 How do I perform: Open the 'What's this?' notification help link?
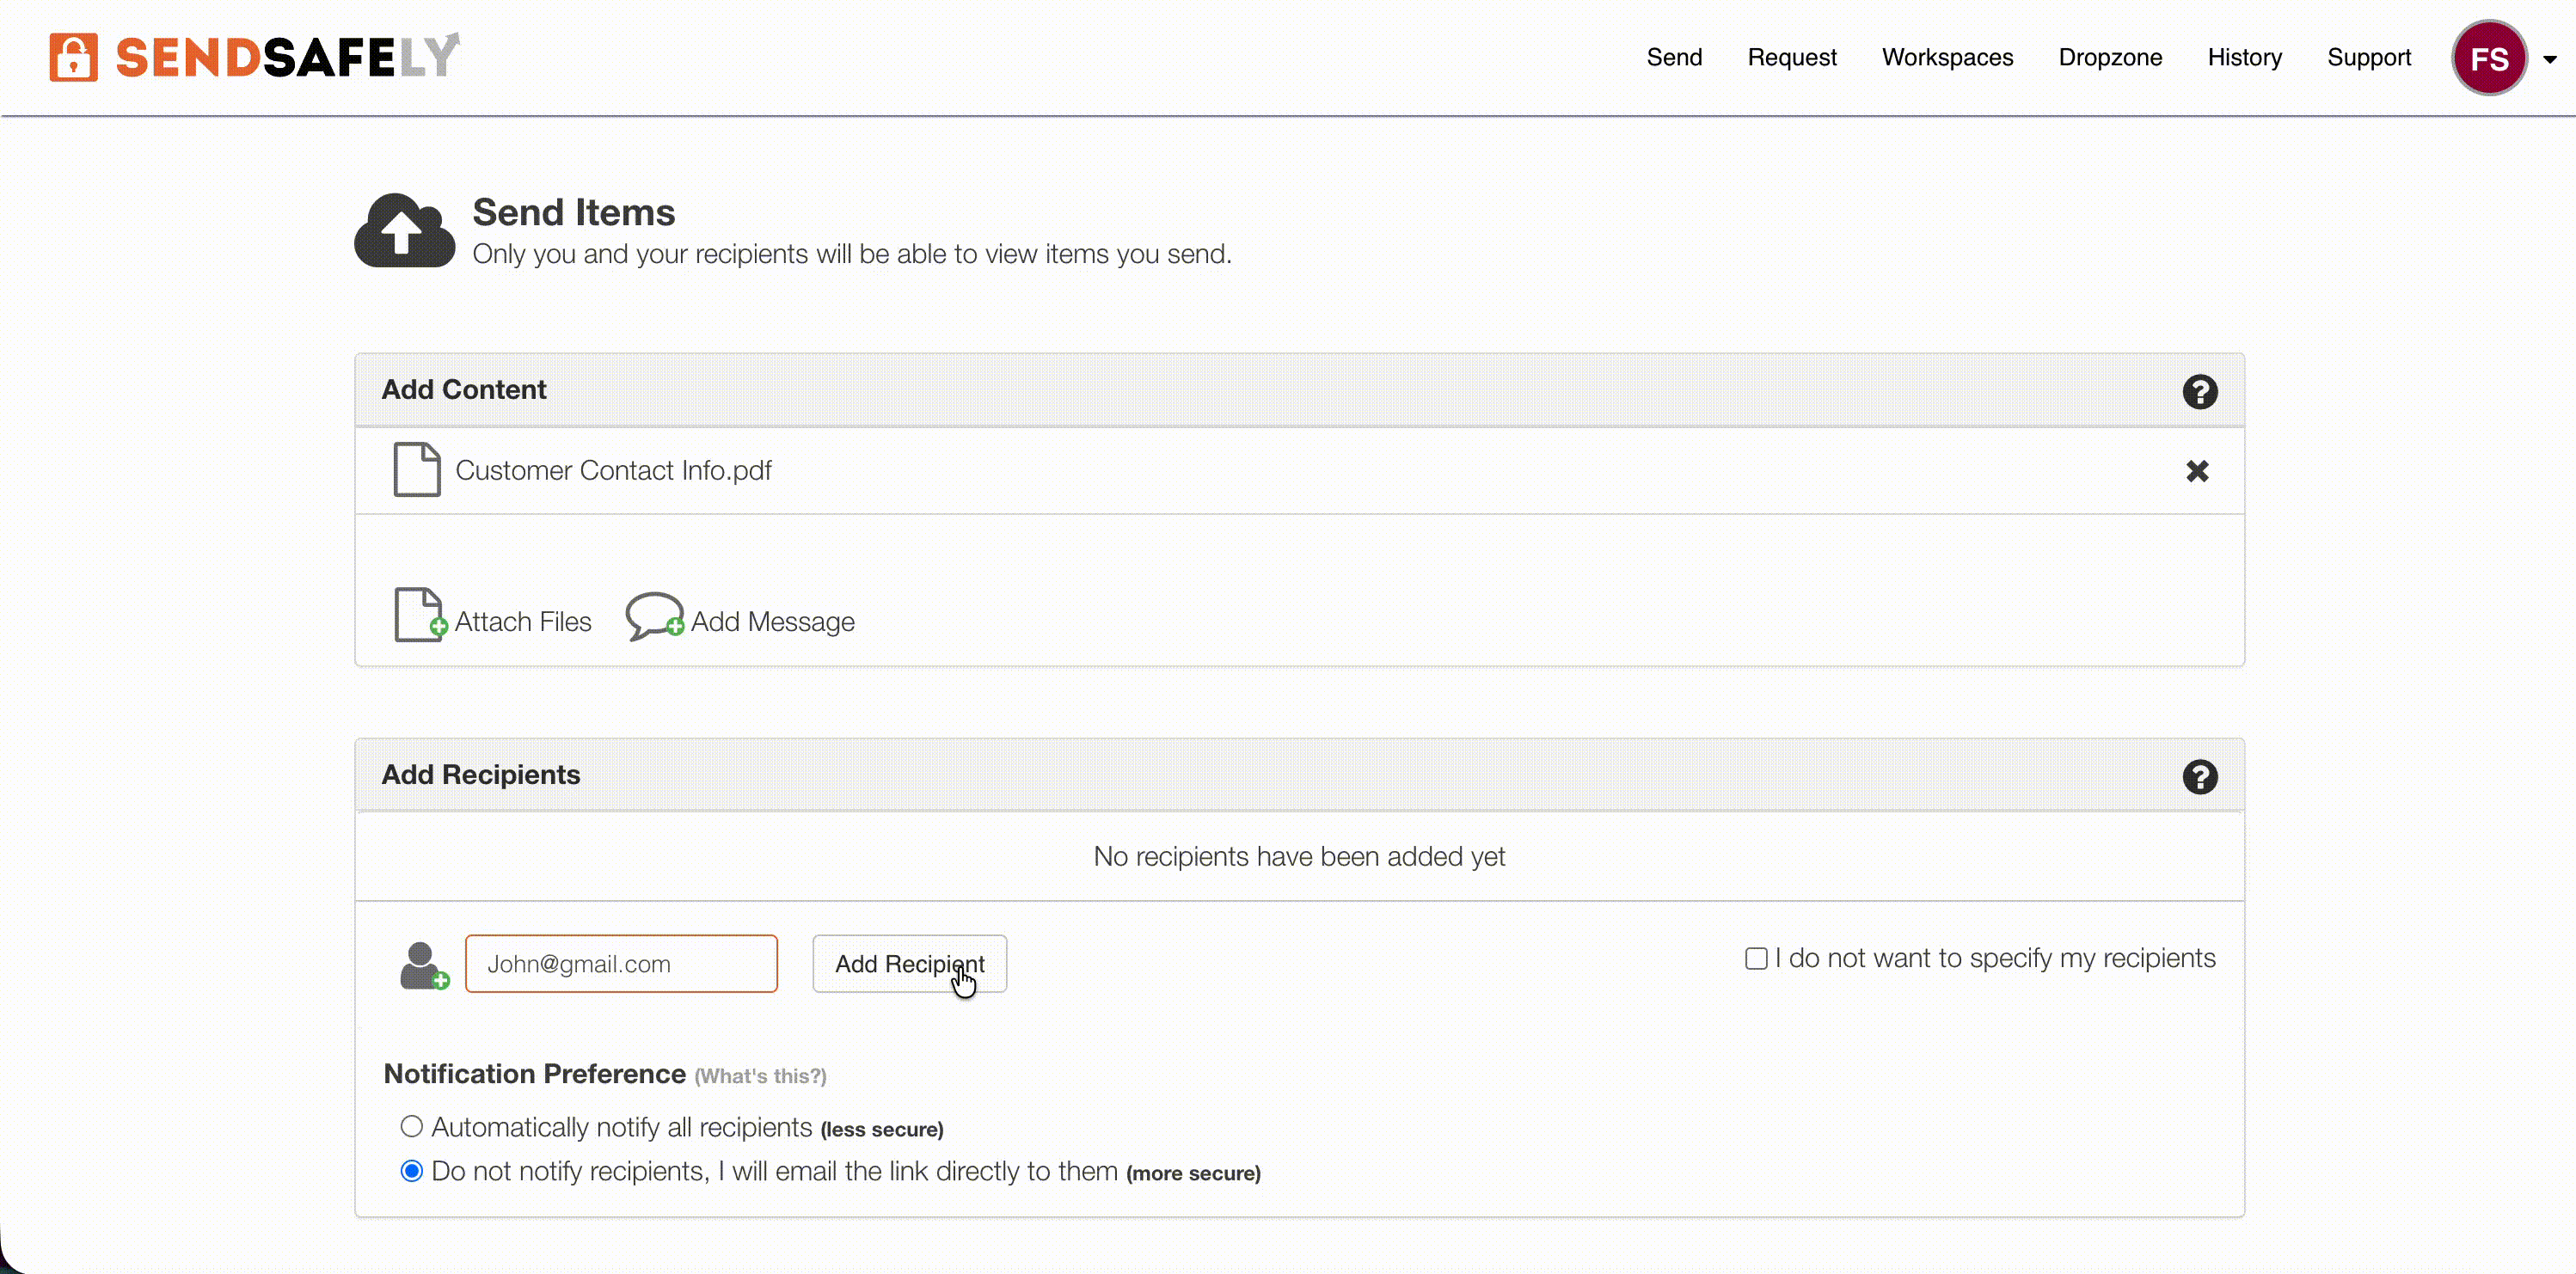760,1076
